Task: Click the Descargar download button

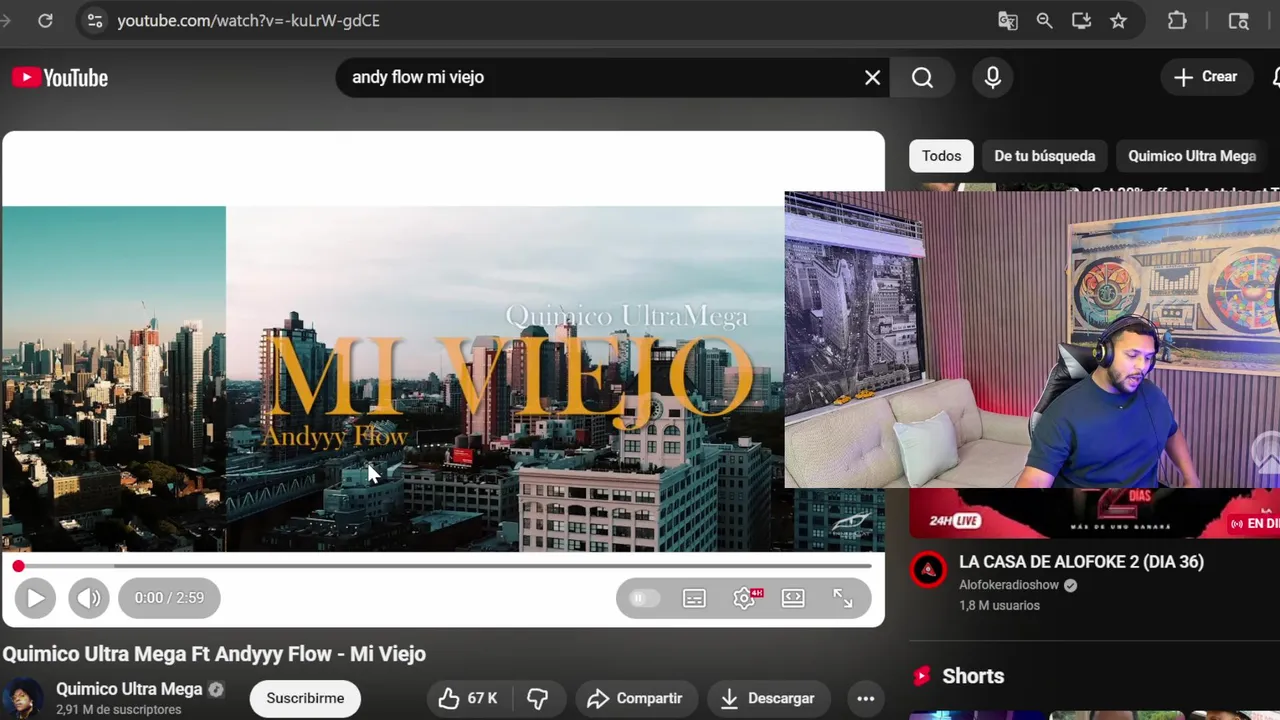Action: [x=767, y=698]
